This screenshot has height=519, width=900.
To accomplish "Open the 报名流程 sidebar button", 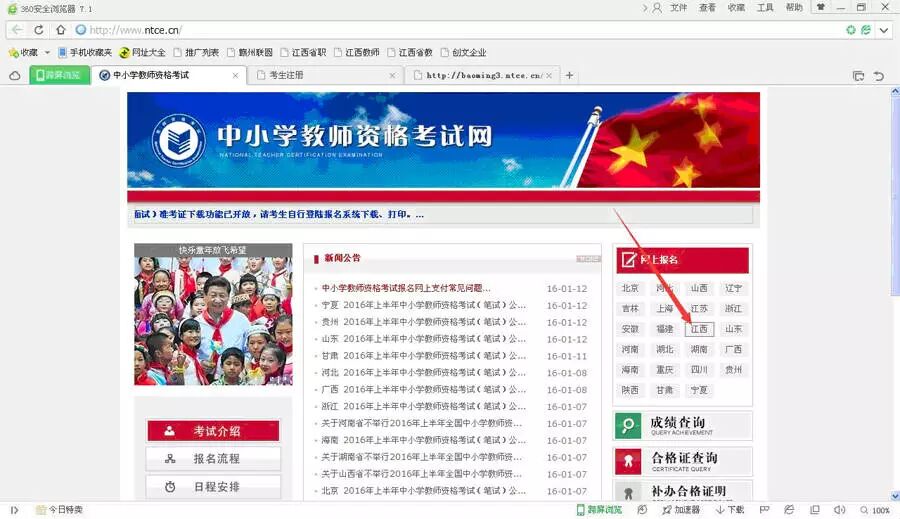I will pyautogui.click(x=214, y=459).
